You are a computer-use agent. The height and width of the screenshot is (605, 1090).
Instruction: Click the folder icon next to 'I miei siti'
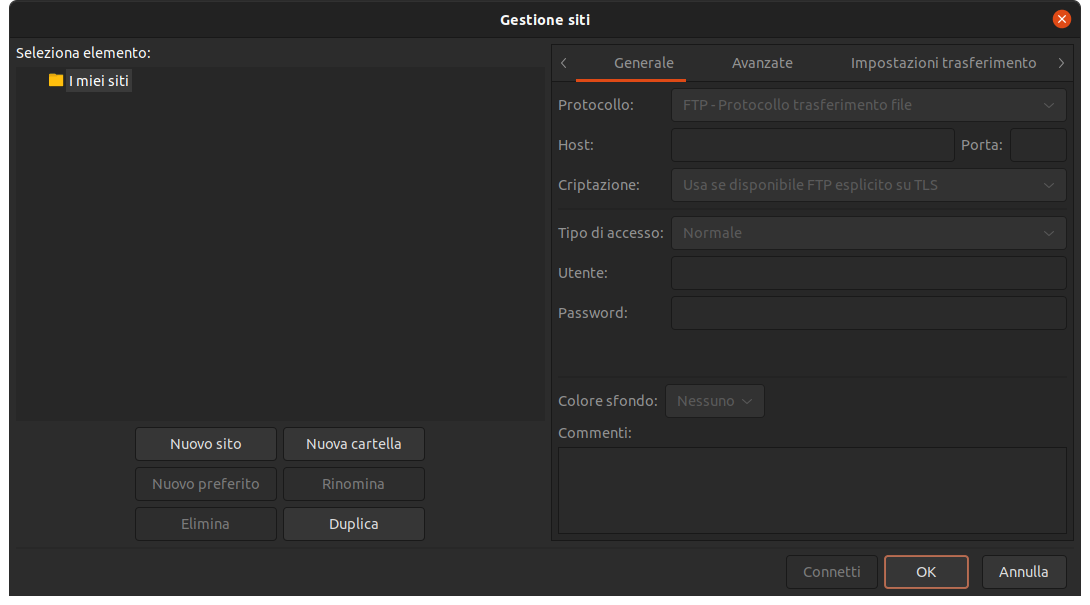(x=56, y=80)
